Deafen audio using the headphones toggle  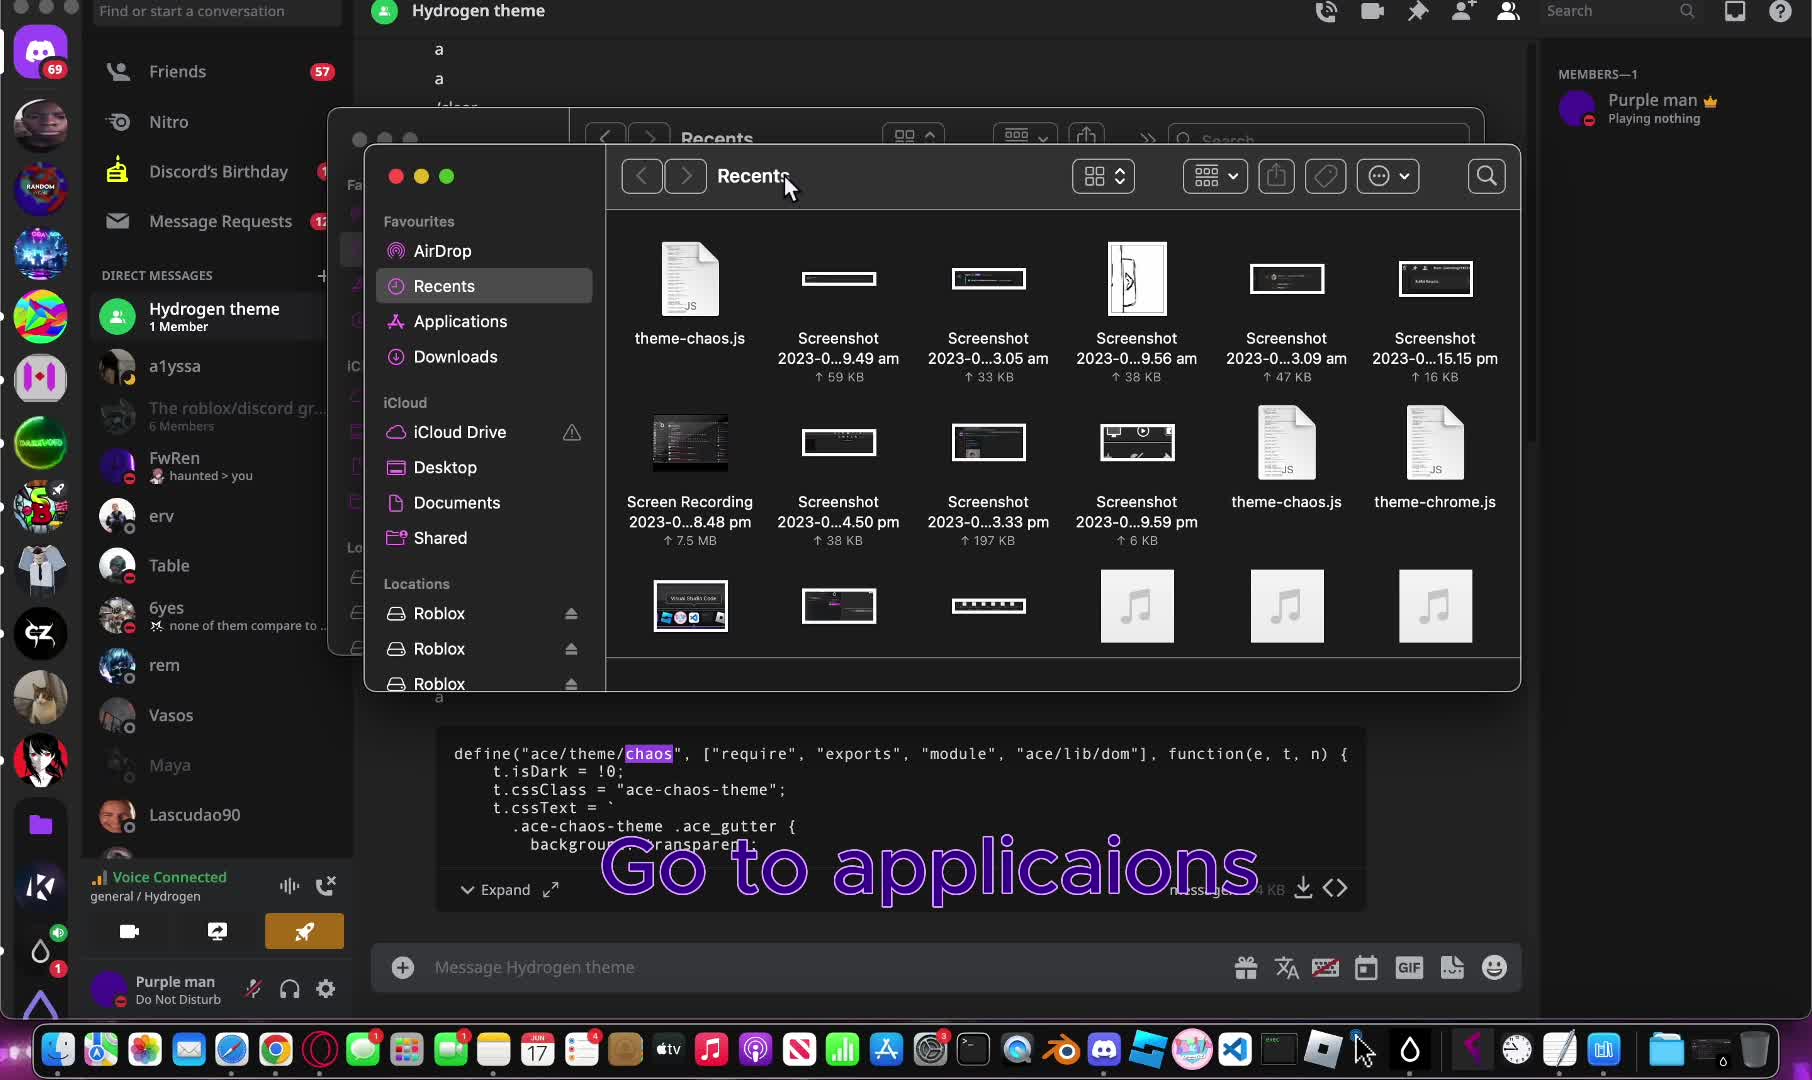click(x=289, y=988)
